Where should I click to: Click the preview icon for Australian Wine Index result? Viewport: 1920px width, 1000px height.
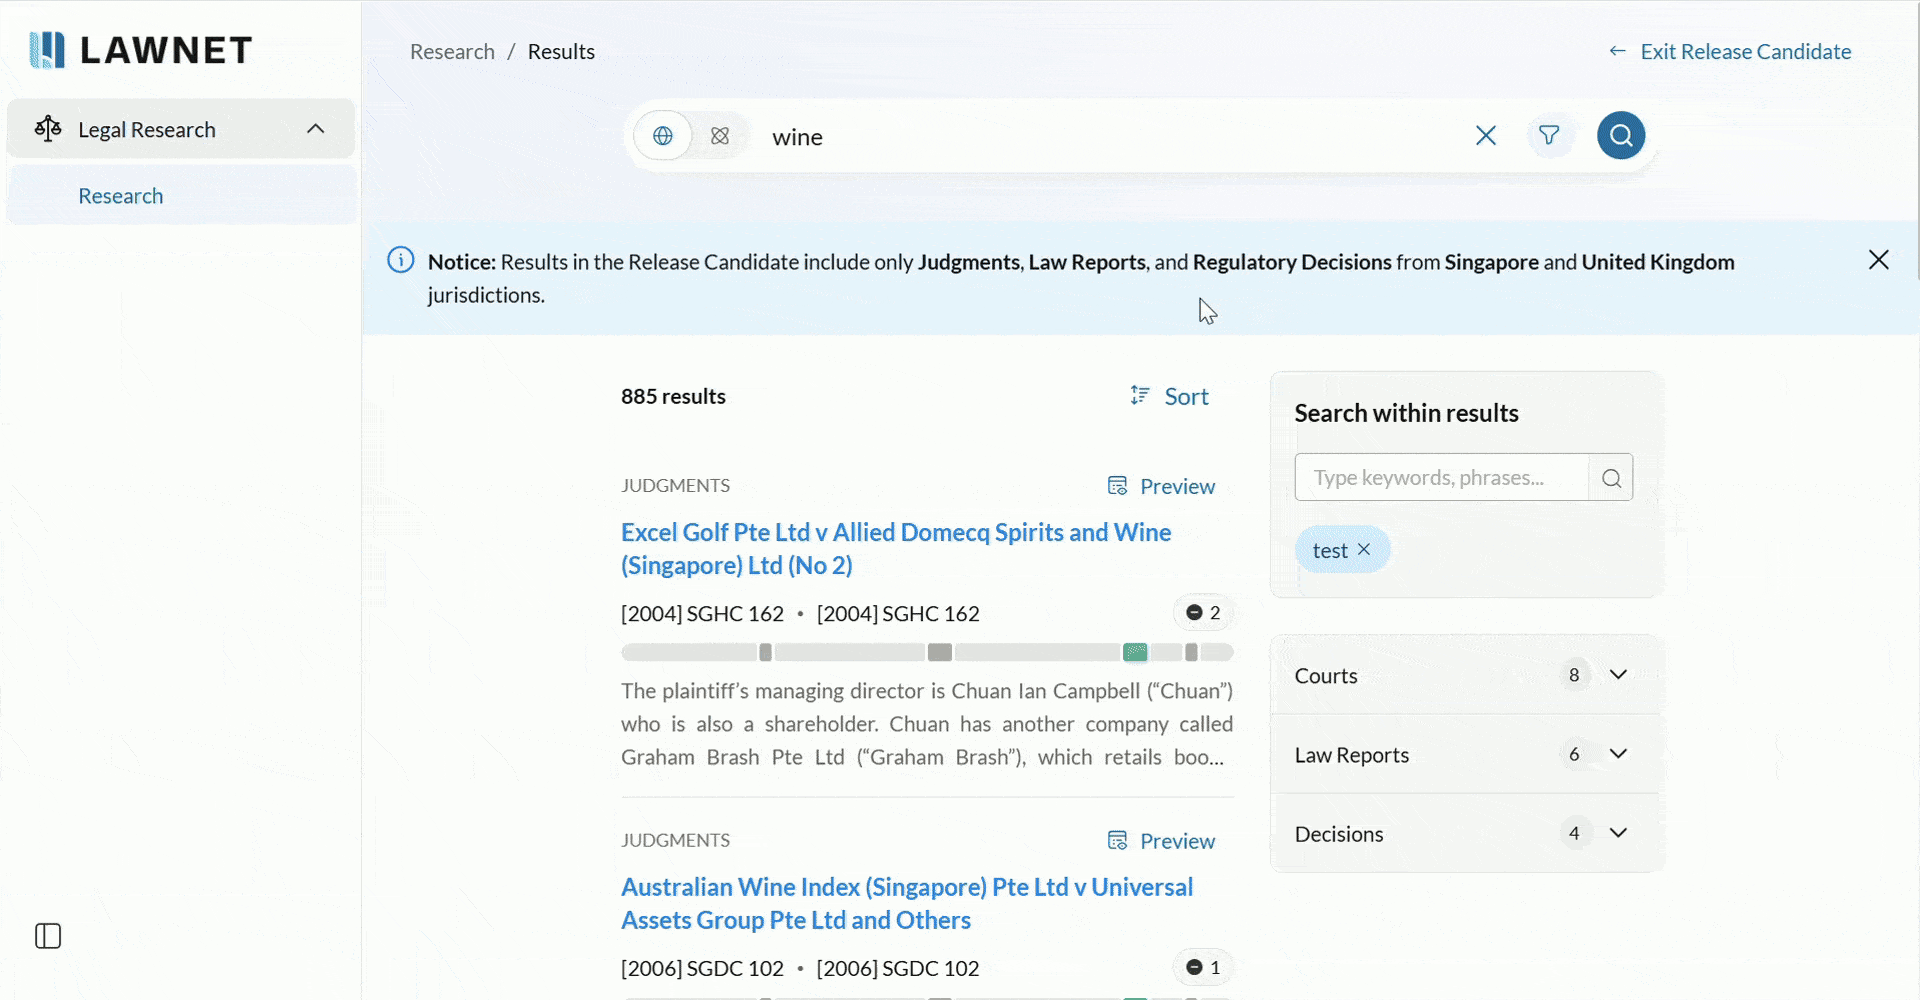[x=1118, y=841]
